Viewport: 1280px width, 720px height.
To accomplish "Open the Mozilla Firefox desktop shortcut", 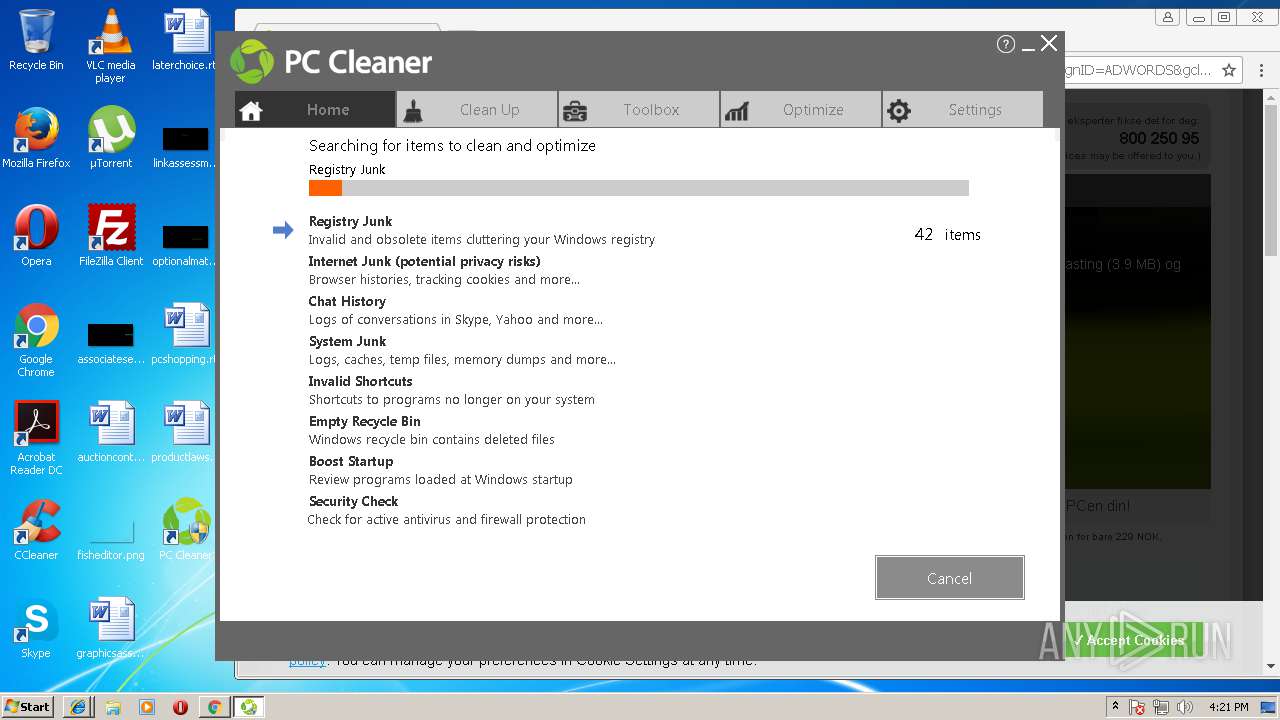I will point(36,138).
